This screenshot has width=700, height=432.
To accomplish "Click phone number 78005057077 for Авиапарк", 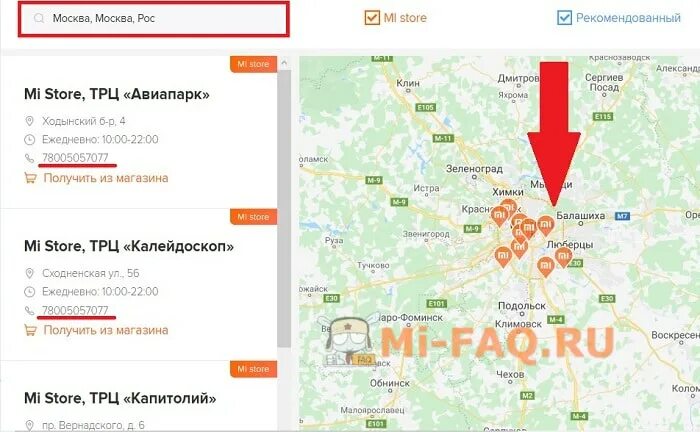I will point(75,158).
